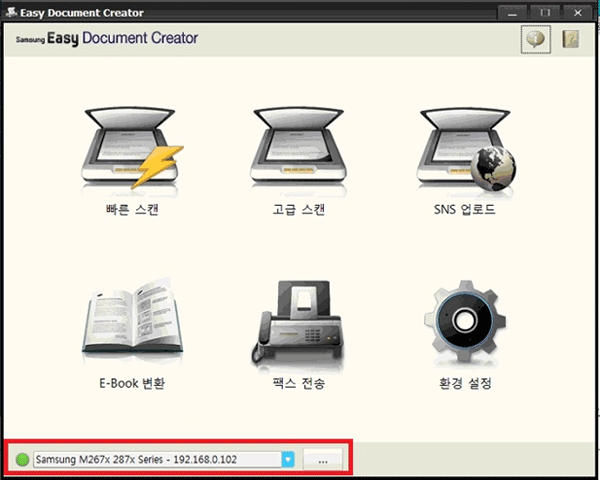Click the E-Book 변환 label
600x480 pixels.
coord(132,383)
